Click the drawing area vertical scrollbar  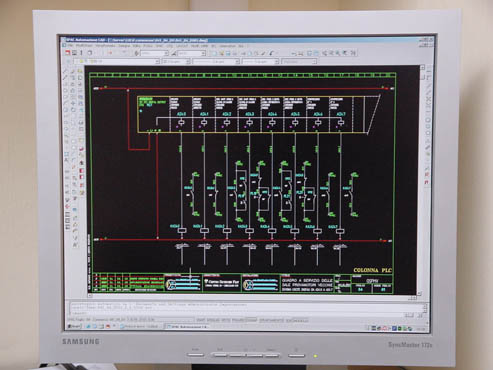coord(422,180)
